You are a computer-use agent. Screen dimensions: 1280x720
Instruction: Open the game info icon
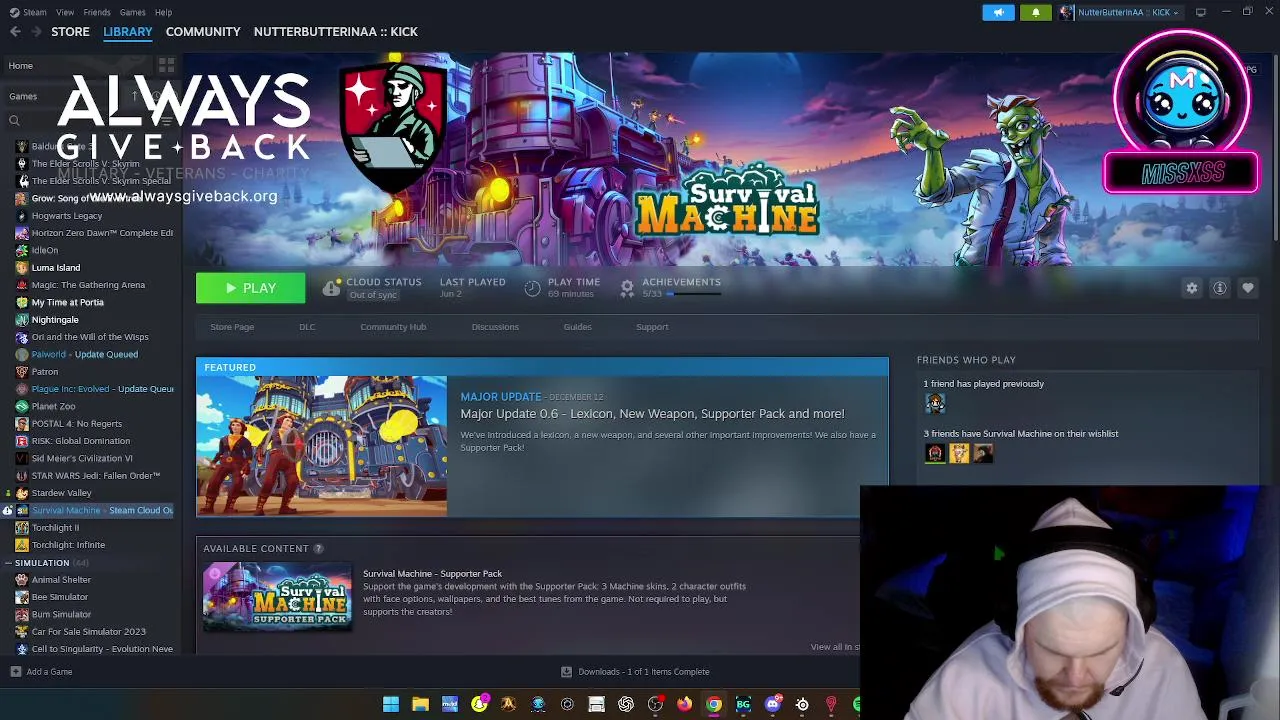(x=1220, y=288)
